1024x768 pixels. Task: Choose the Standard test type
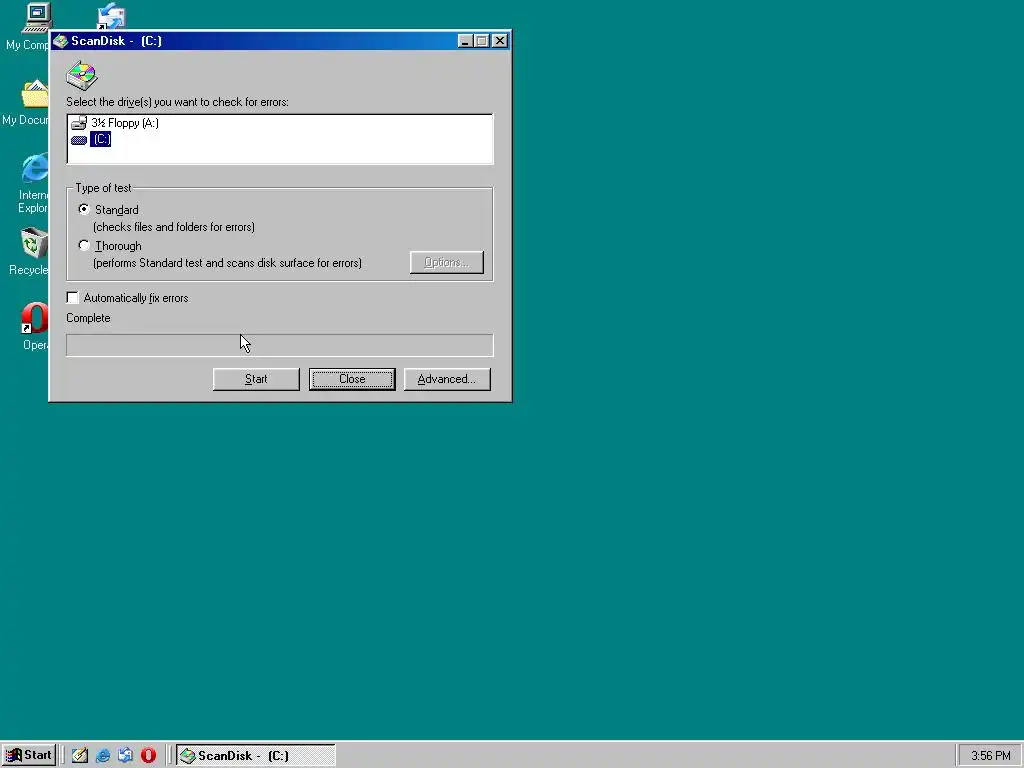[84, 210]
